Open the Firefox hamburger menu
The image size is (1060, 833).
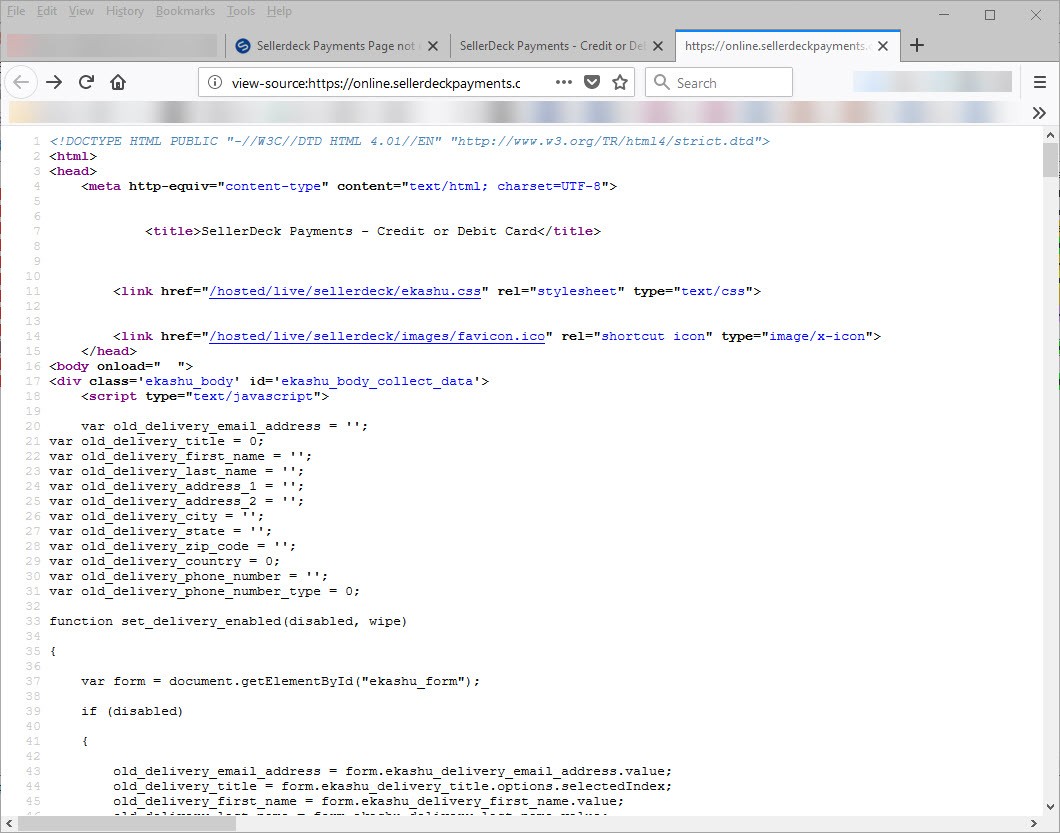click(x=1040, y=83)
